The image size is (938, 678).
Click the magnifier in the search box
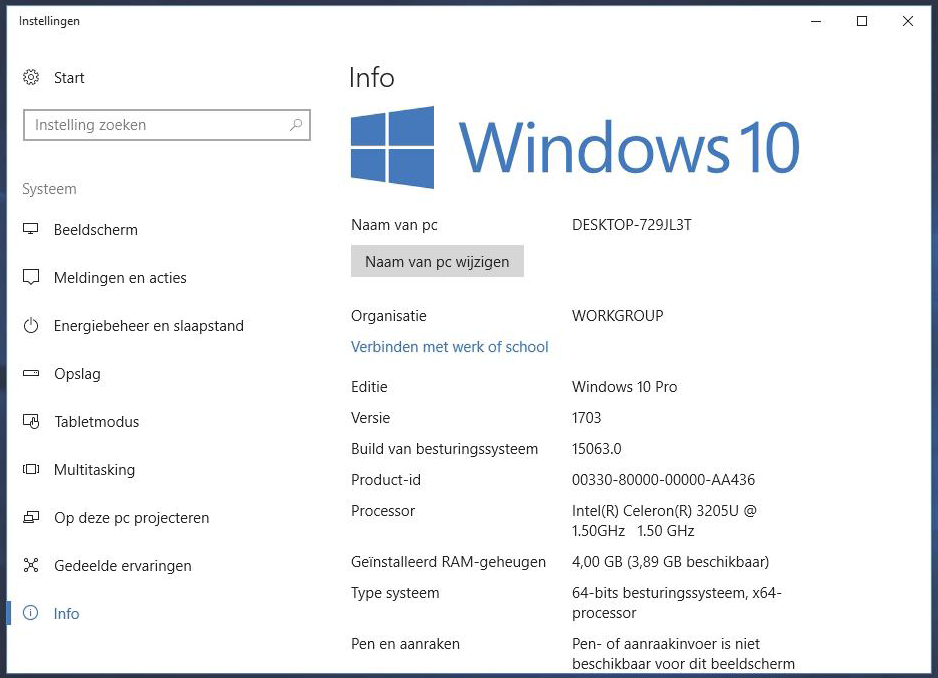click(x=296, y=124)
